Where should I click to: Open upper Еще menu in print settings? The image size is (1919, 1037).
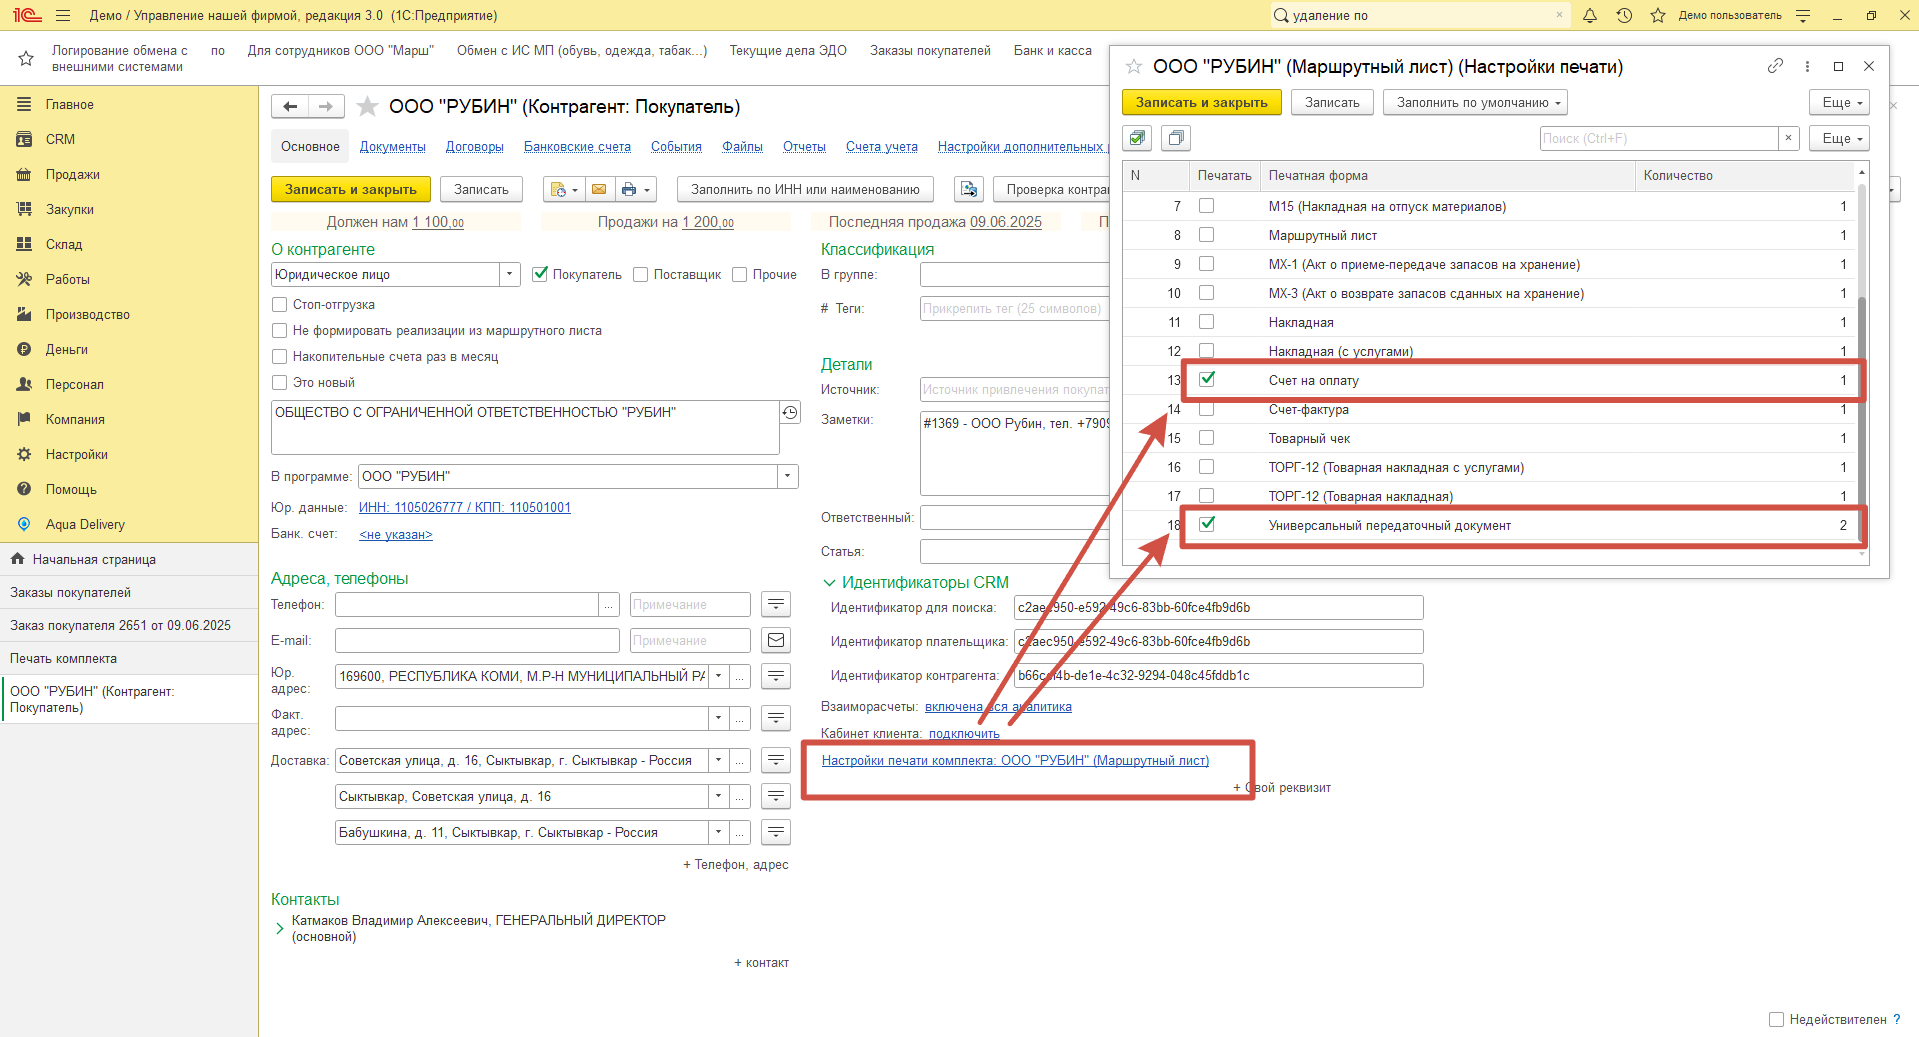click(1839, 102)
